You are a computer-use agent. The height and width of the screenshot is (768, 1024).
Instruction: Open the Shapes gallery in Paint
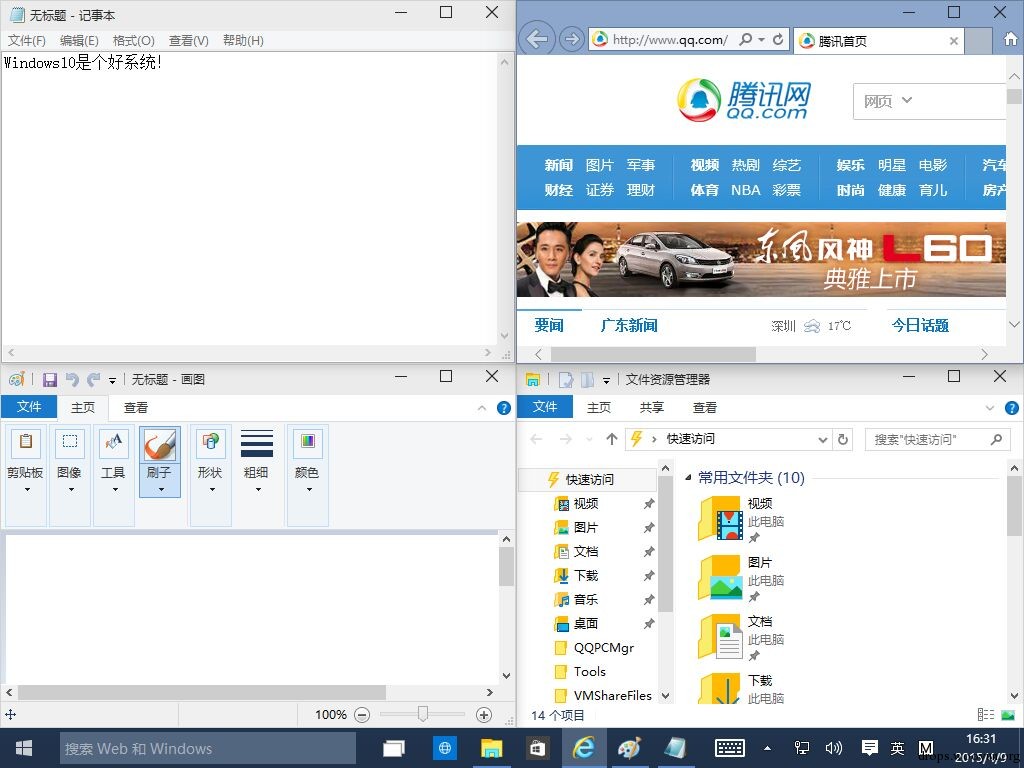(210, 460)
